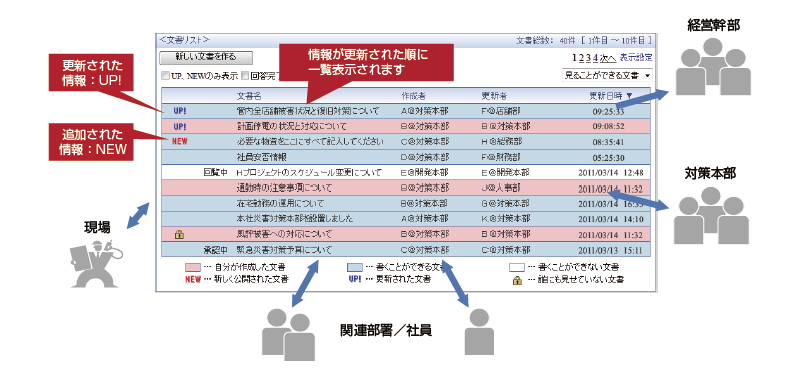Click the 作成者 column header
Screen dimensions: 800x370
tap(413, 95)
